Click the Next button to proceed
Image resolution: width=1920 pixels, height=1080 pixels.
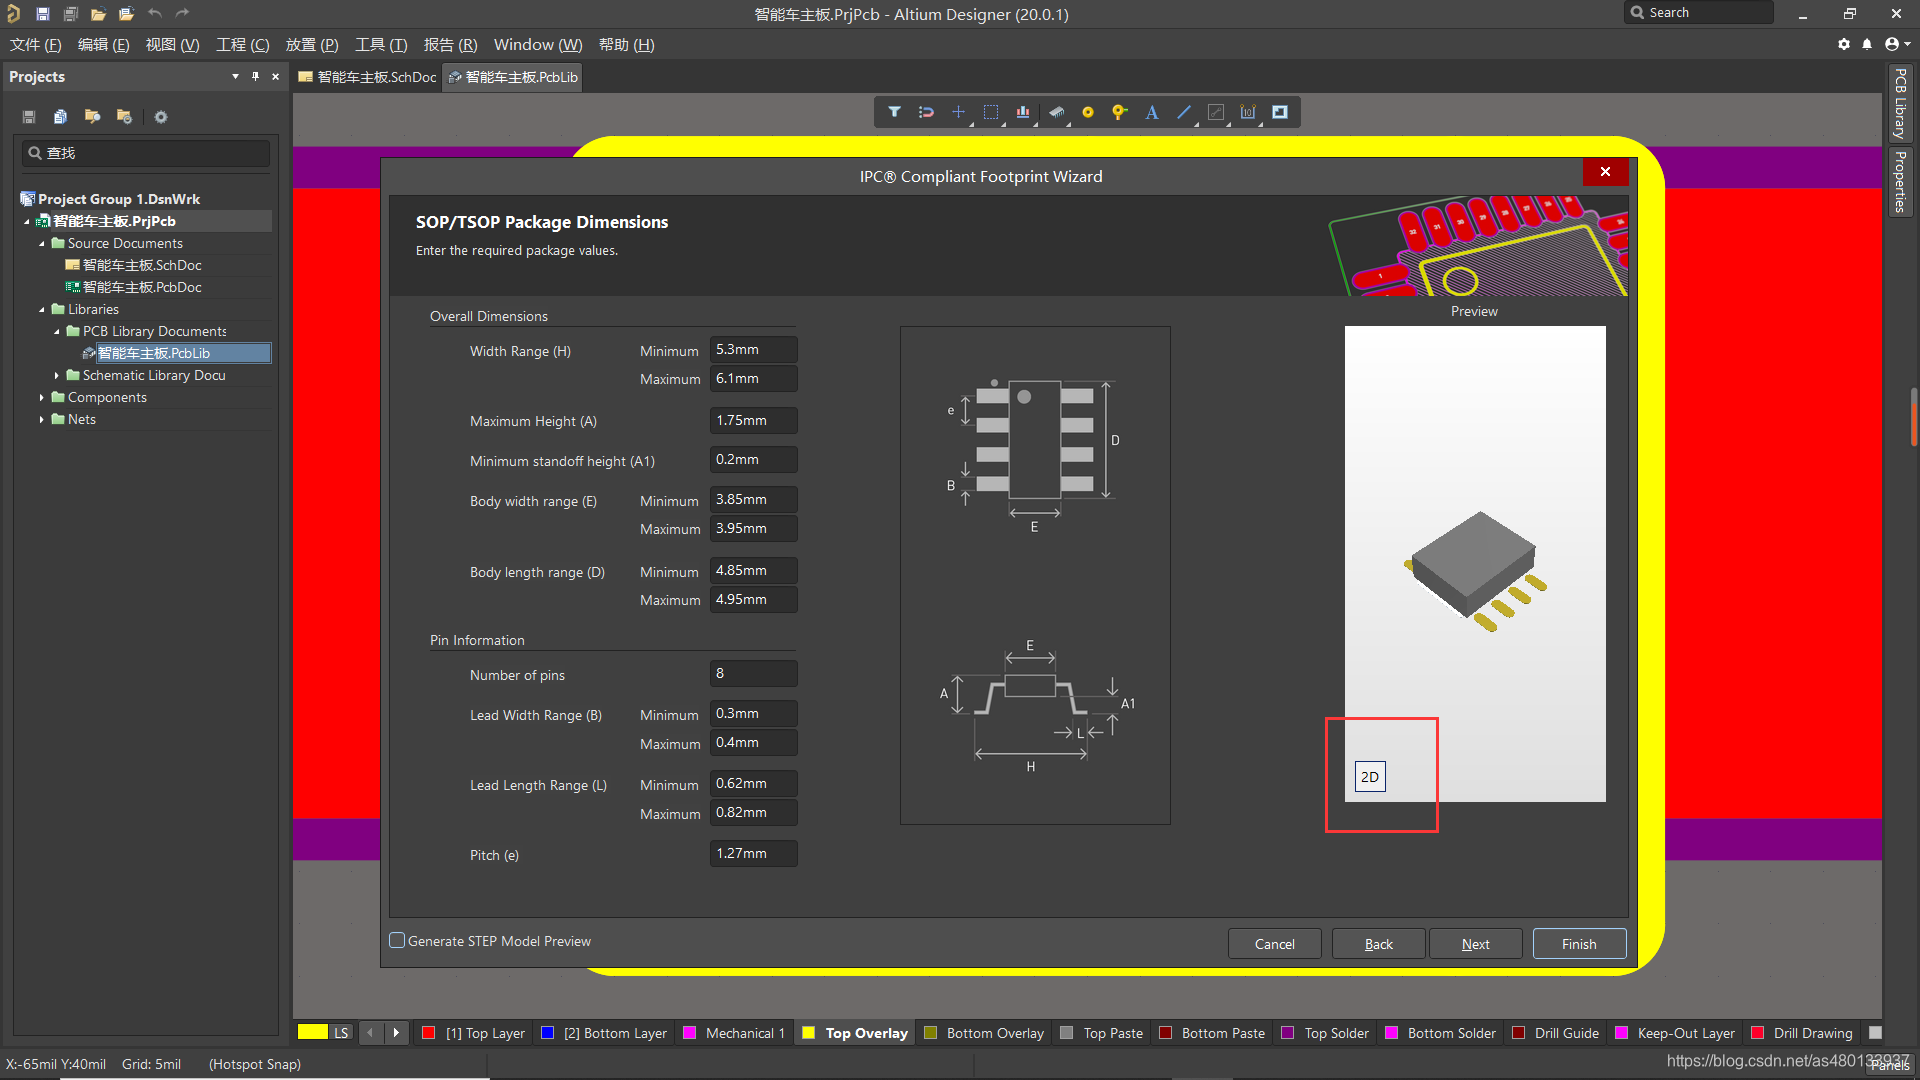1474,943
